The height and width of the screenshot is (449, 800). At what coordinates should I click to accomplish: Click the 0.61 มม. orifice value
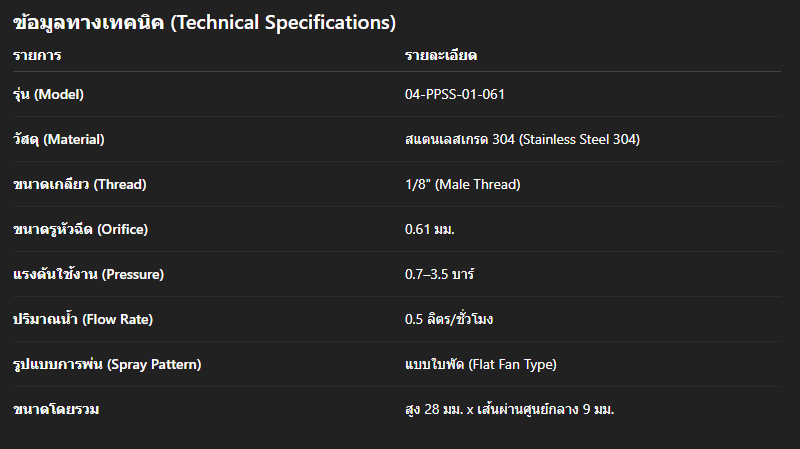point(429,229)
